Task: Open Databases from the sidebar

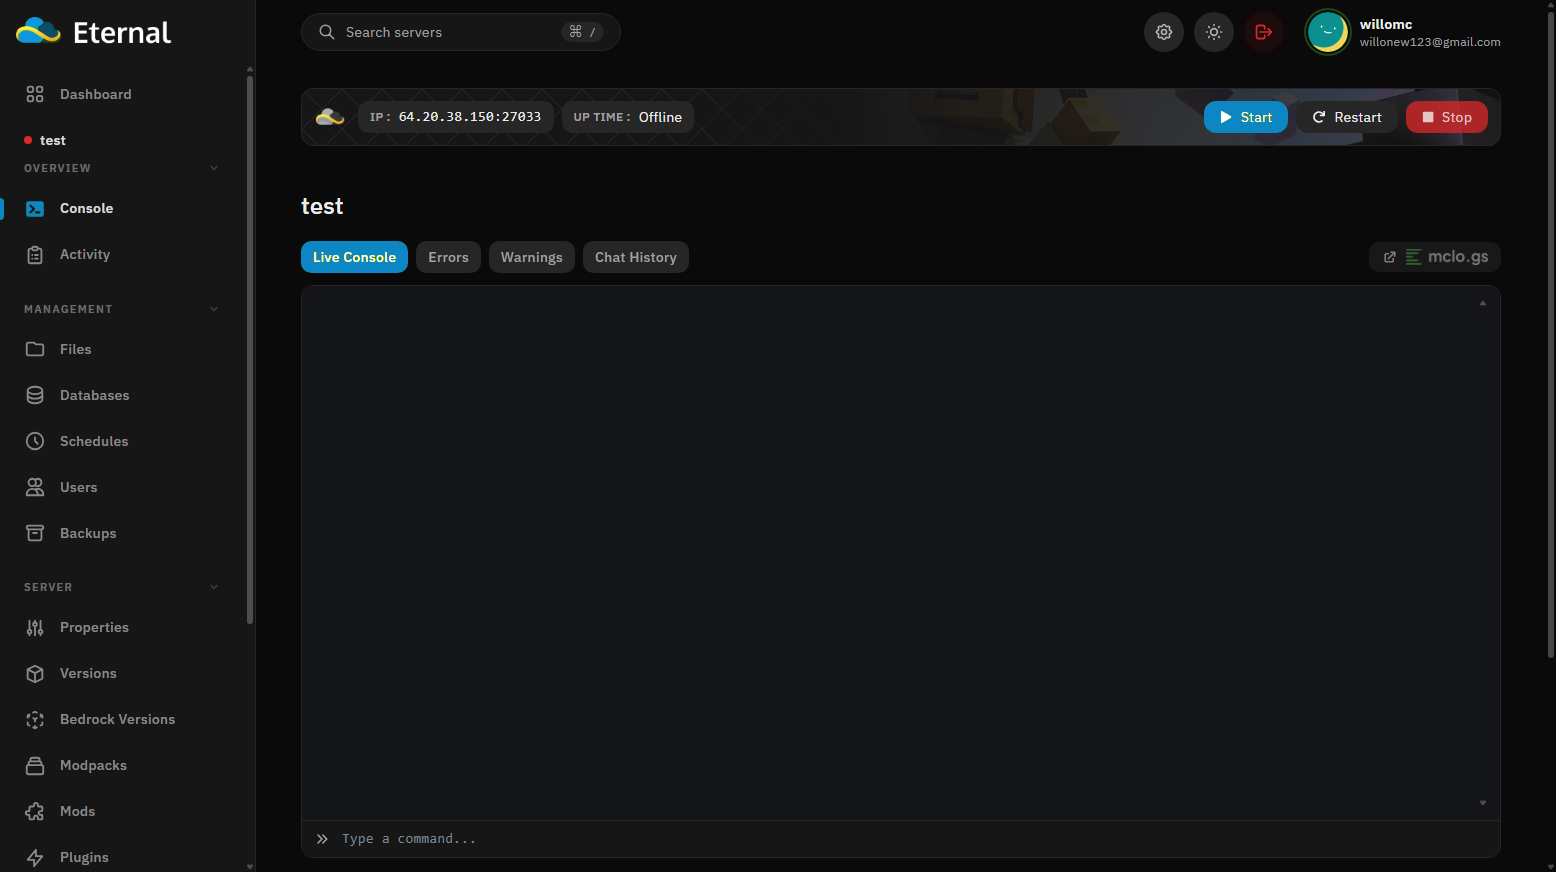Action: click(x=94, y=395)
